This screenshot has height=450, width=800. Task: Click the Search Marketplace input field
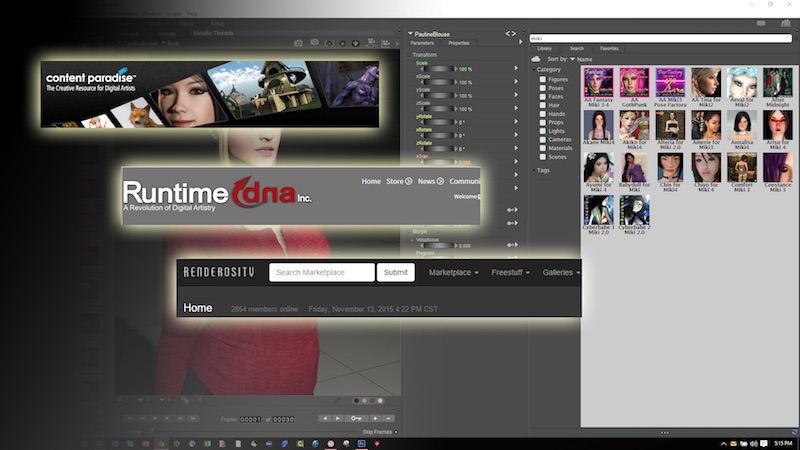click(x=321, y=272)
